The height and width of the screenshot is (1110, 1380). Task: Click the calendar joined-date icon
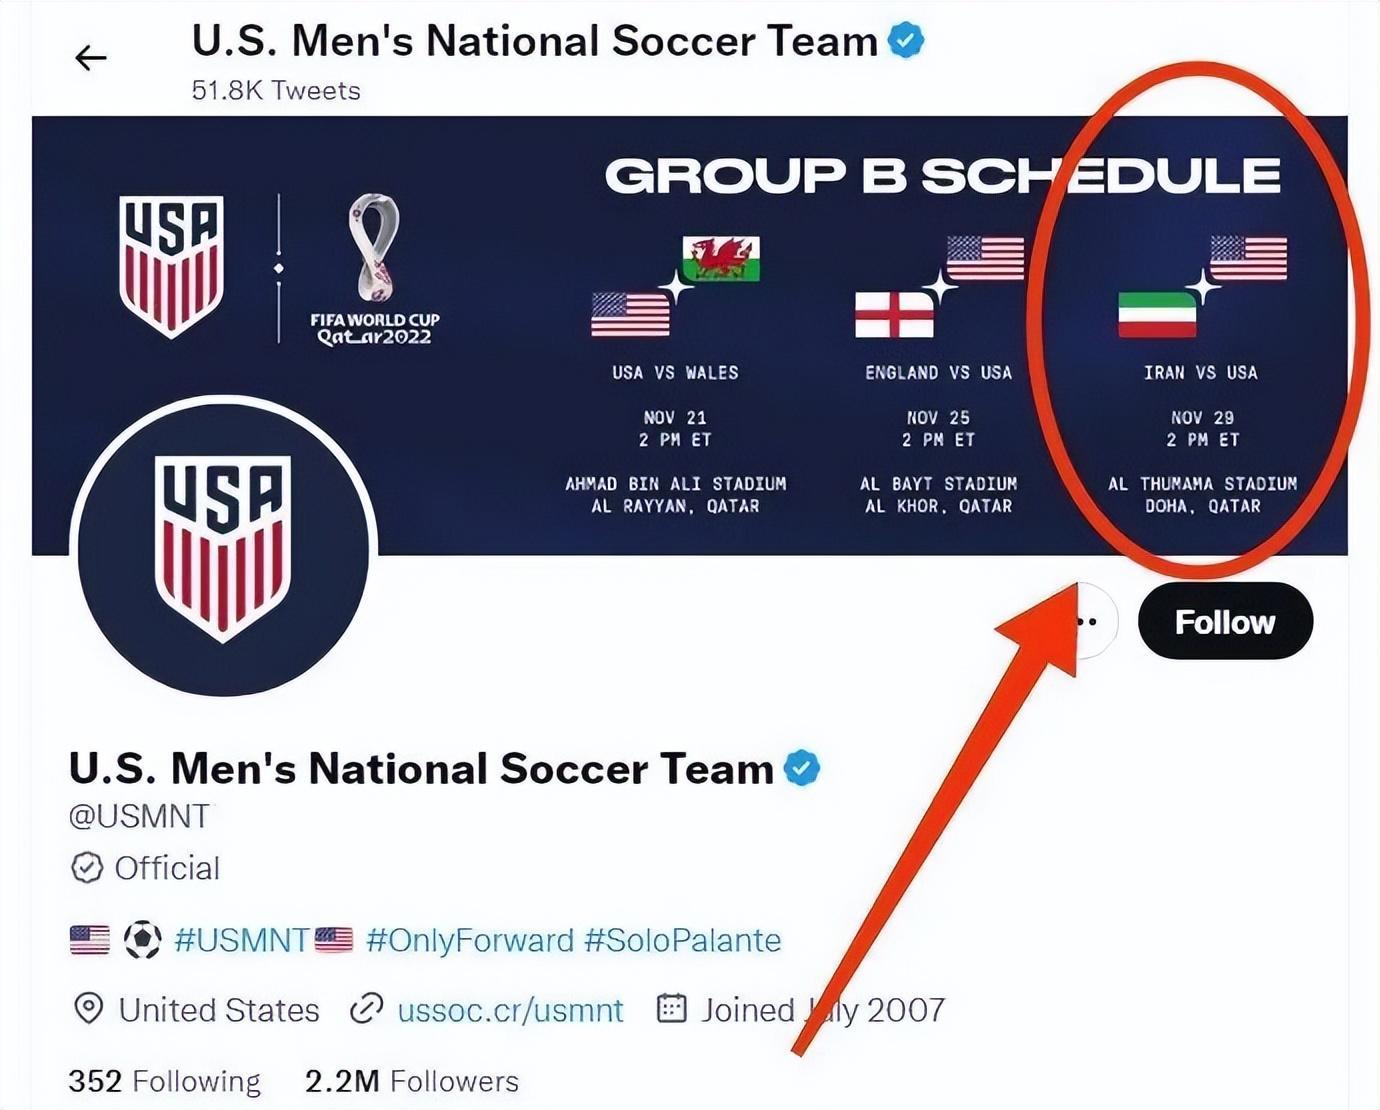[671, 1009]
